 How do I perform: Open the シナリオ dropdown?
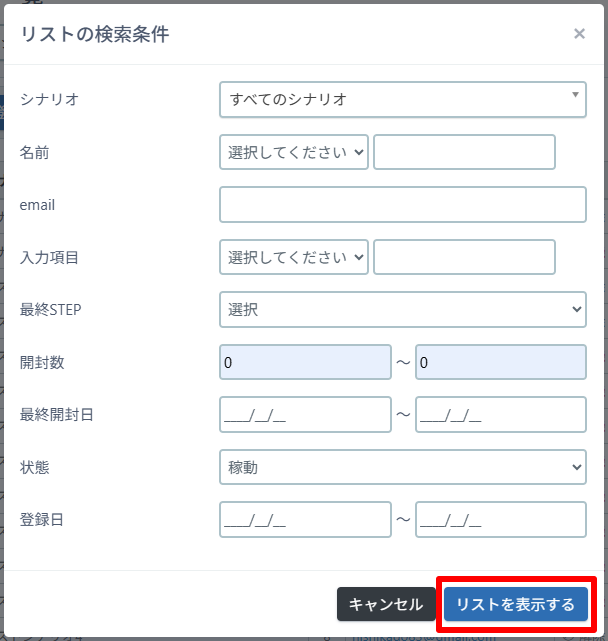click(400, 99)
